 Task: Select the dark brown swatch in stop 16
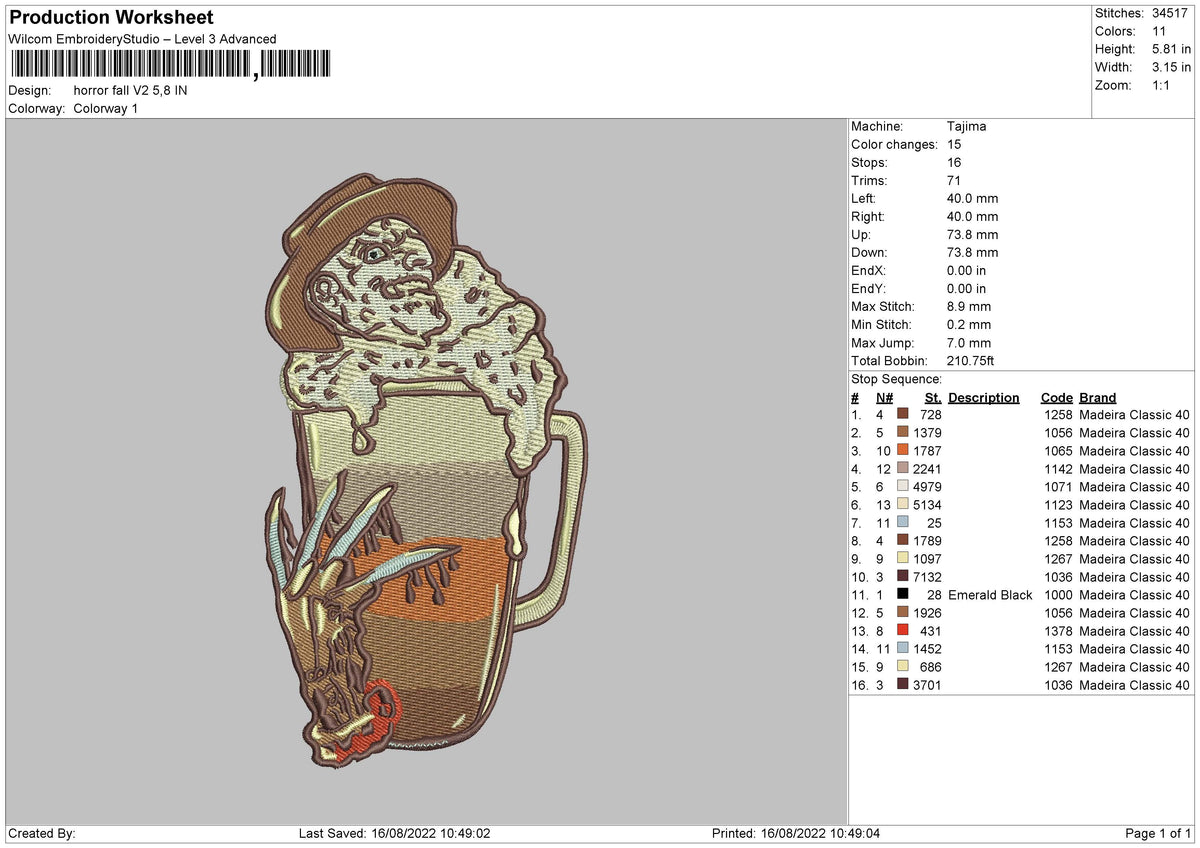coord(903,684)
